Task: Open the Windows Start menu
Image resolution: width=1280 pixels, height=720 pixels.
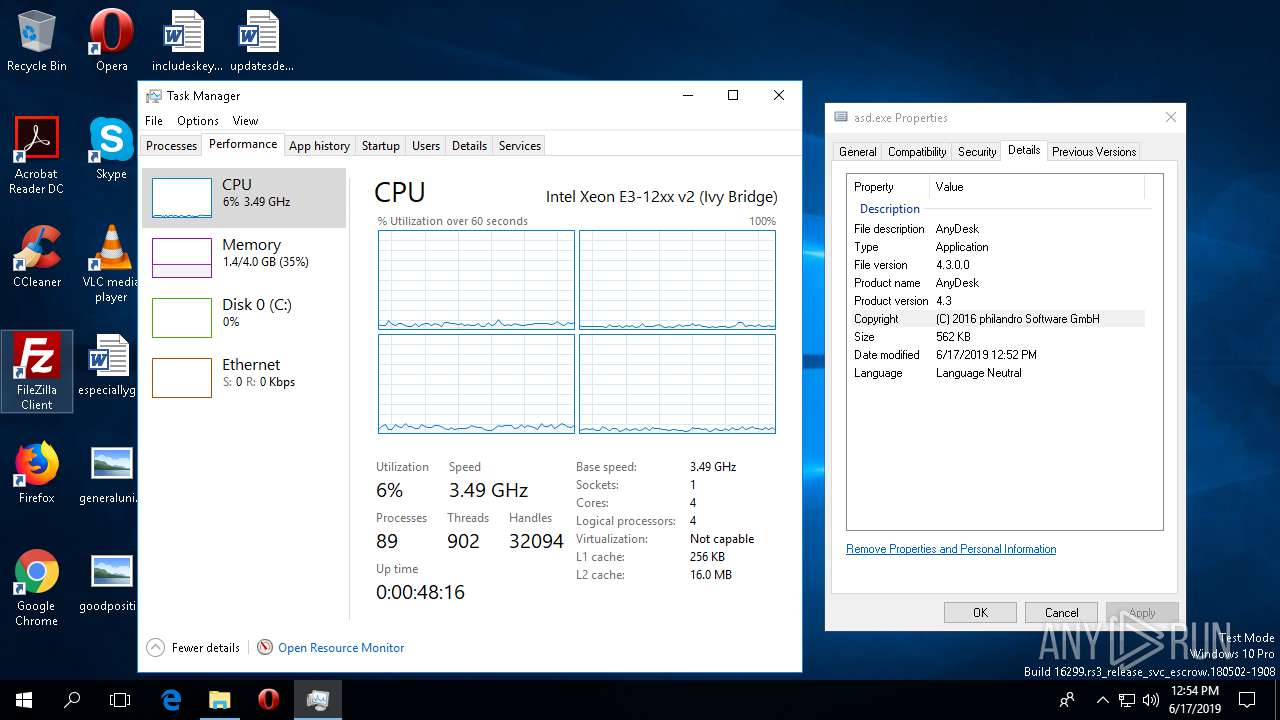Action: click(23, 700)
